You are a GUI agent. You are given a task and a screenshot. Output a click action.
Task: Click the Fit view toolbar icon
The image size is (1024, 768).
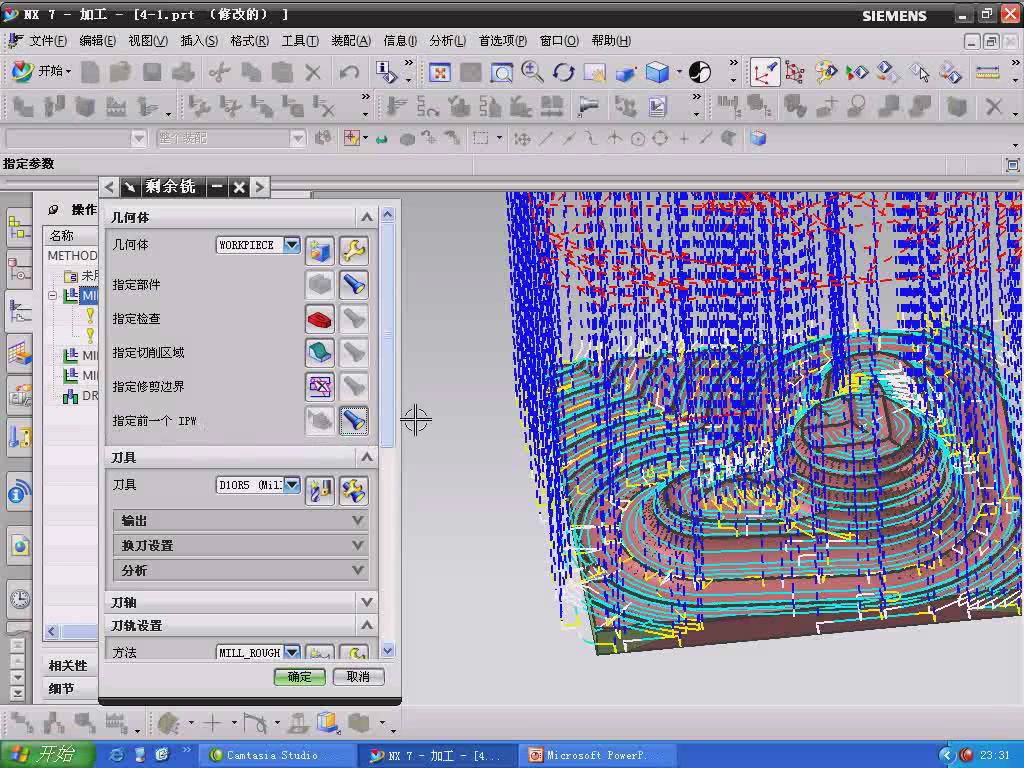coord(440,72)
